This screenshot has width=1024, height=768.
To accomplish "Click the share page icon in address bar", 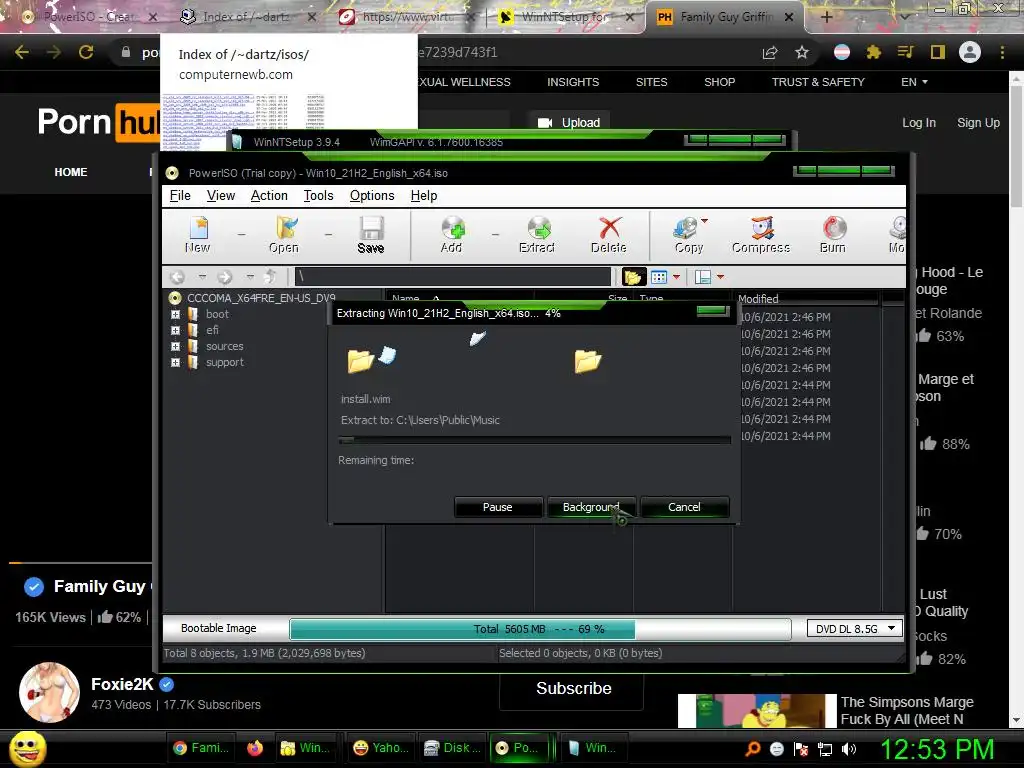I will [x=770, y=52].
